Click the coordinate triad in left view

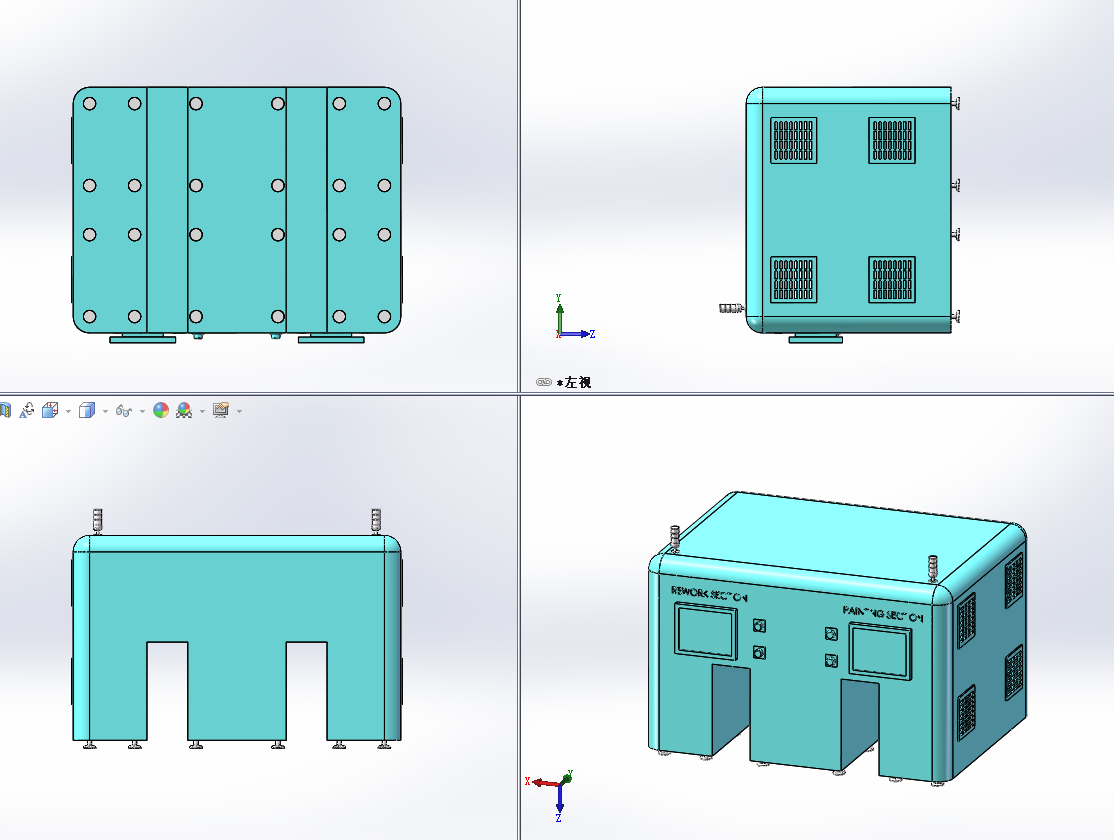tap(573, 318)
